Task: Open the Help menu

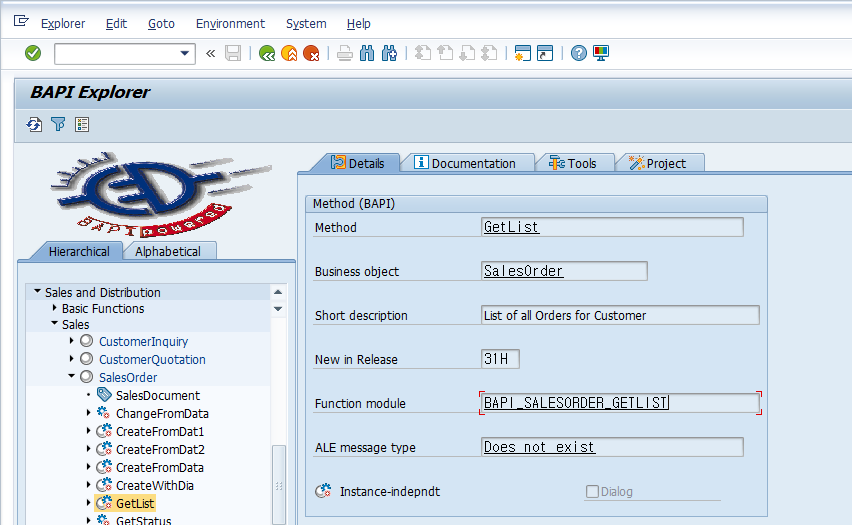Action: tap(359, 24)
